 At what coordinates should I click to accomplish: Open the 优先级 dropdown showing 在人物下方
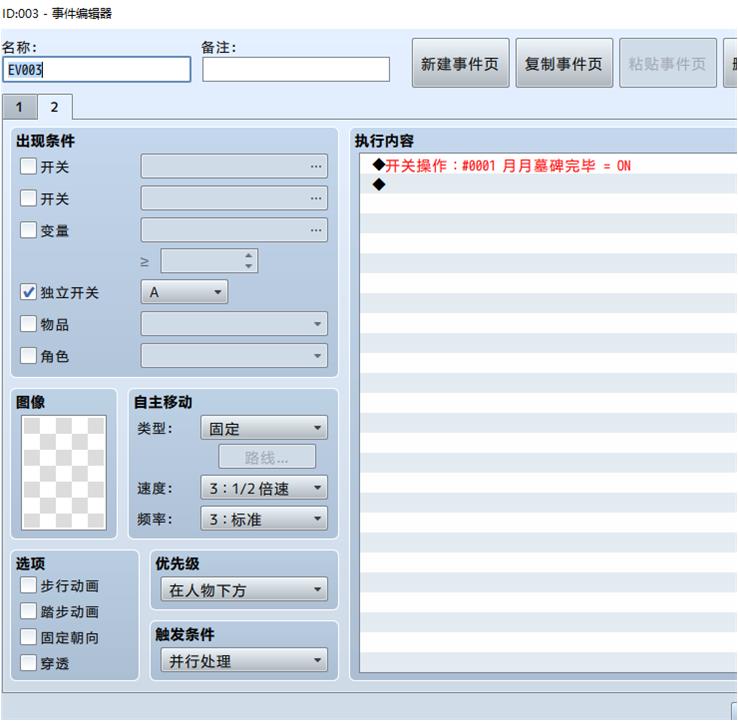(244, 590)
